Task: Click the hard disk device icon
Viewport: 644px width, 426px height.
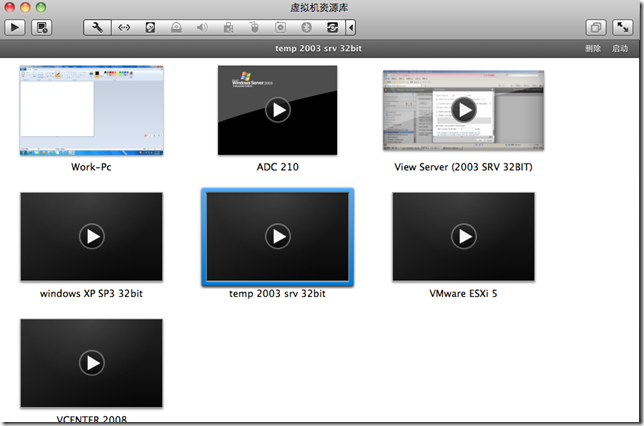Action: click(x=150, y=28)
